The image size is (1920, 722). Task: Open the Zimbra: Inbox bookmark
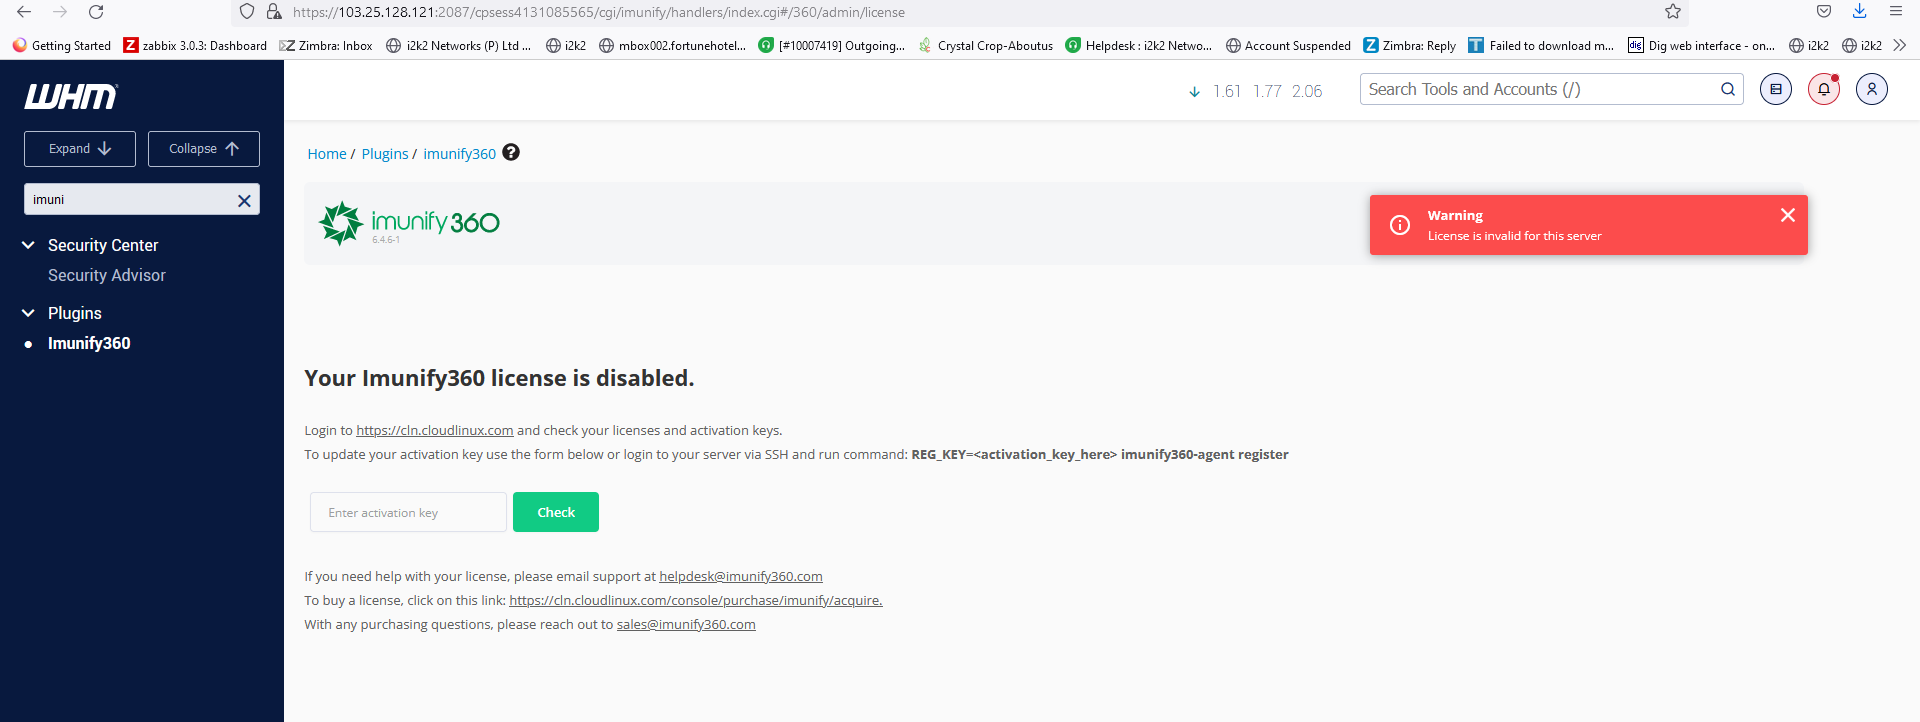tap(326, 45)
